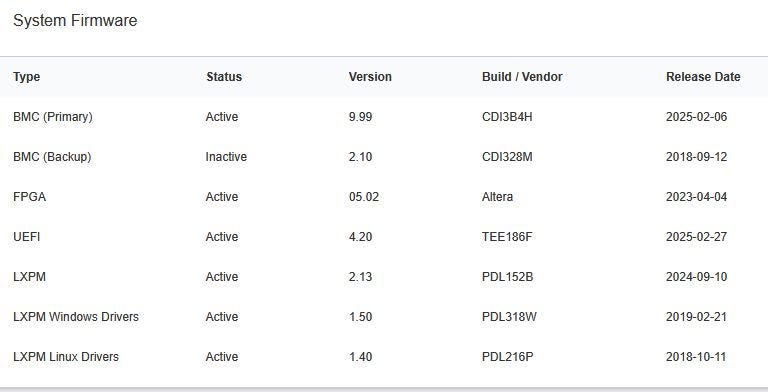Select the System Firmware heading
This screenshot has width=768, height=392.
75,21
